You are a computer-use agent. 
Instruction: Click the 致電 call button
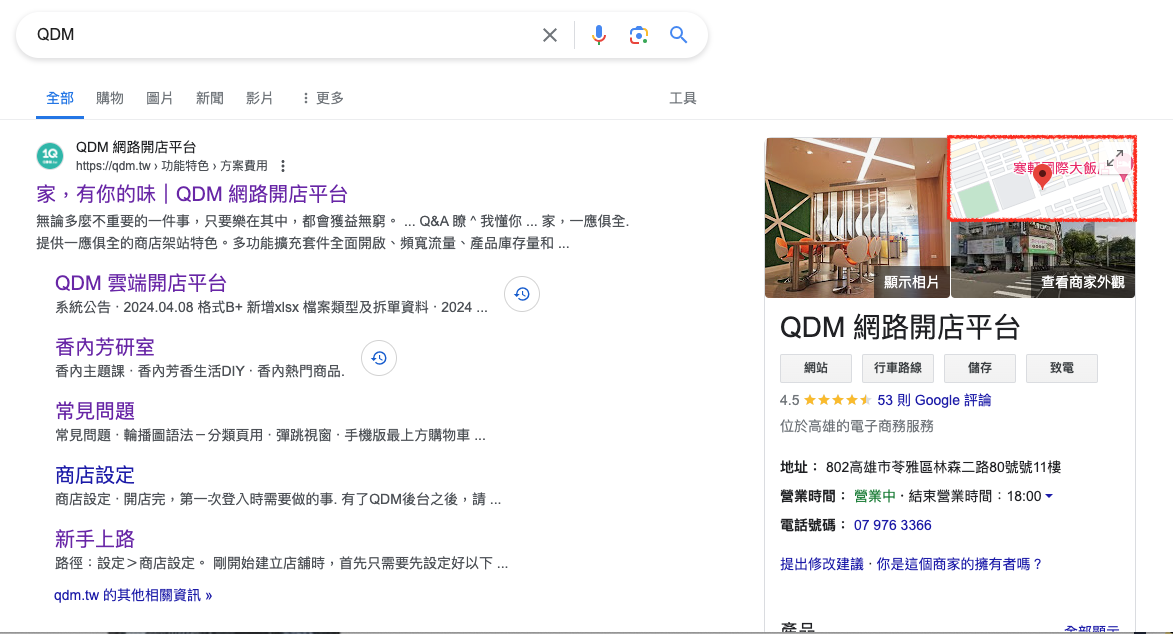pyautogui.click(x=1062, y=368)
